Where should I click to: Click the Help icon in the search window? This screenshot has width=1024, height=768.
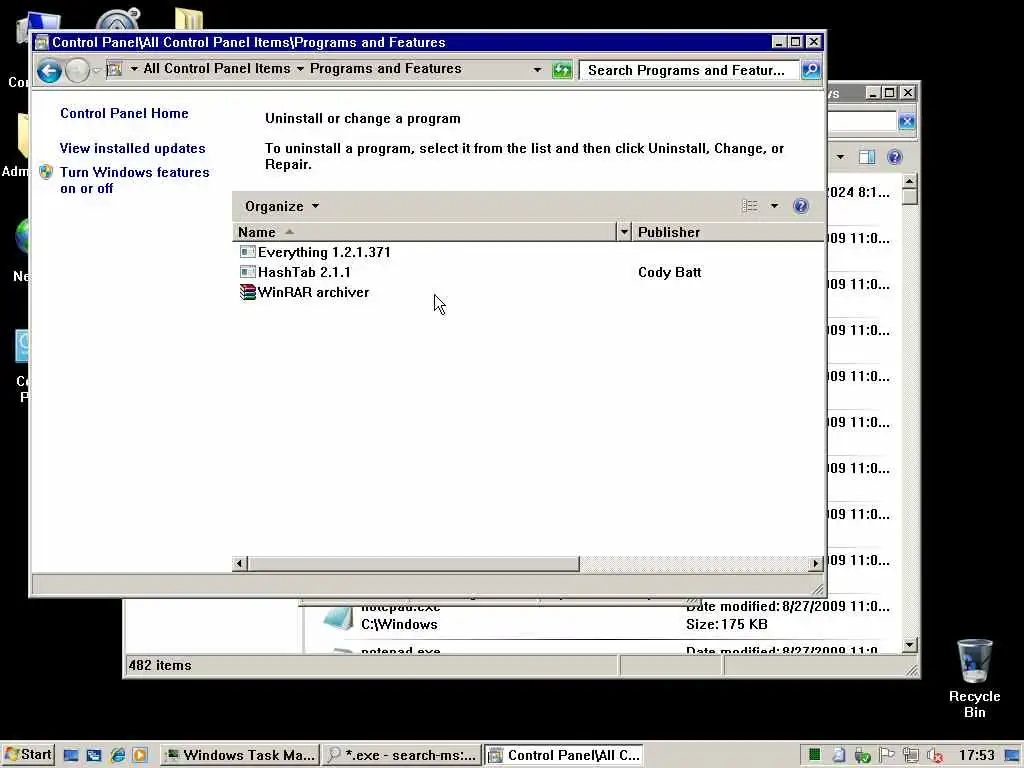[x=895, y=157]
